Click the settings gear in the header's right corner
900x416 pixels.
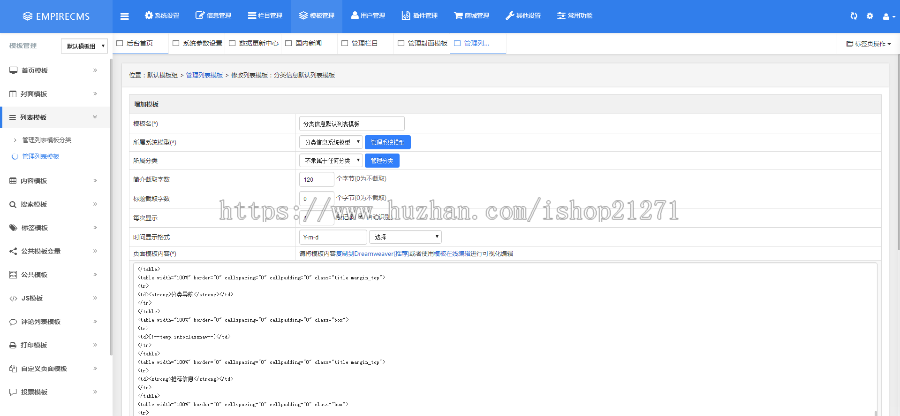pyautogui.click(x=870, y=17)
